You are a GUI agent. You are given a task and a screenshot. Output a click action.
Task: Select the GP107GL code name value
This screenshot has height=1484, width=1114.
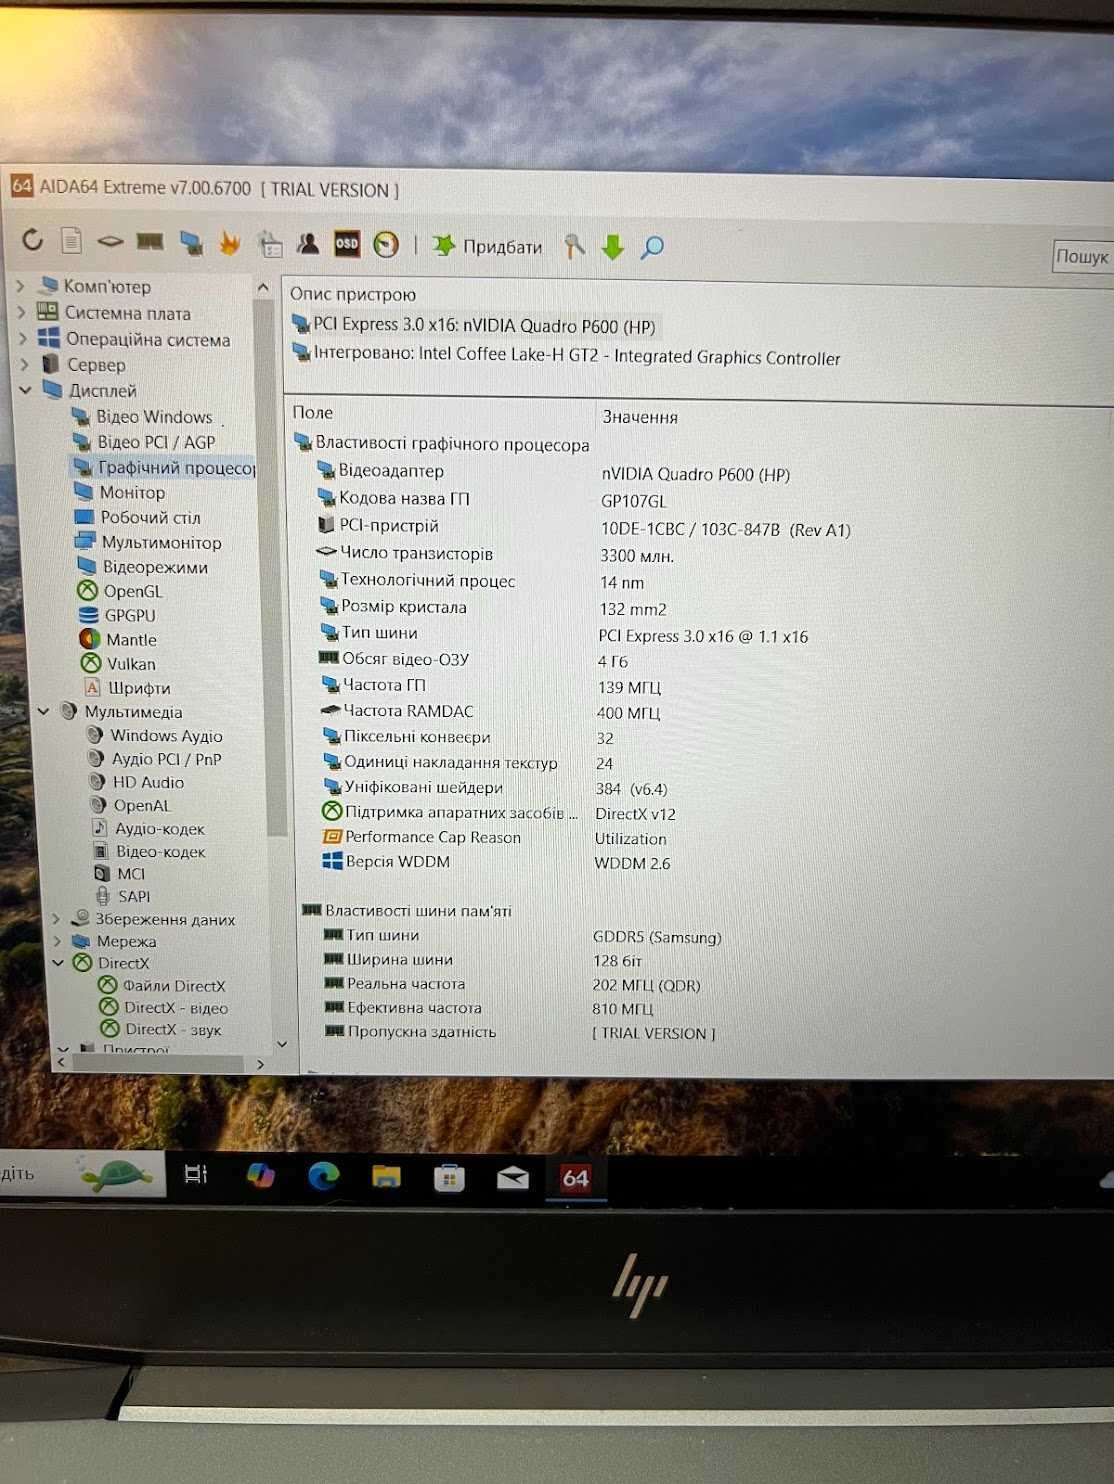(x=633, y=501)
